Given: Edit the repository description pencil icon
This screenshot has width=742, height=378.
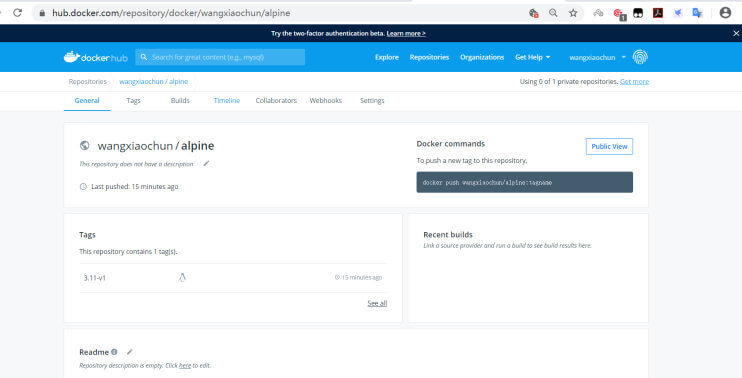Looking at the screenshot, I should coord(206,164).
